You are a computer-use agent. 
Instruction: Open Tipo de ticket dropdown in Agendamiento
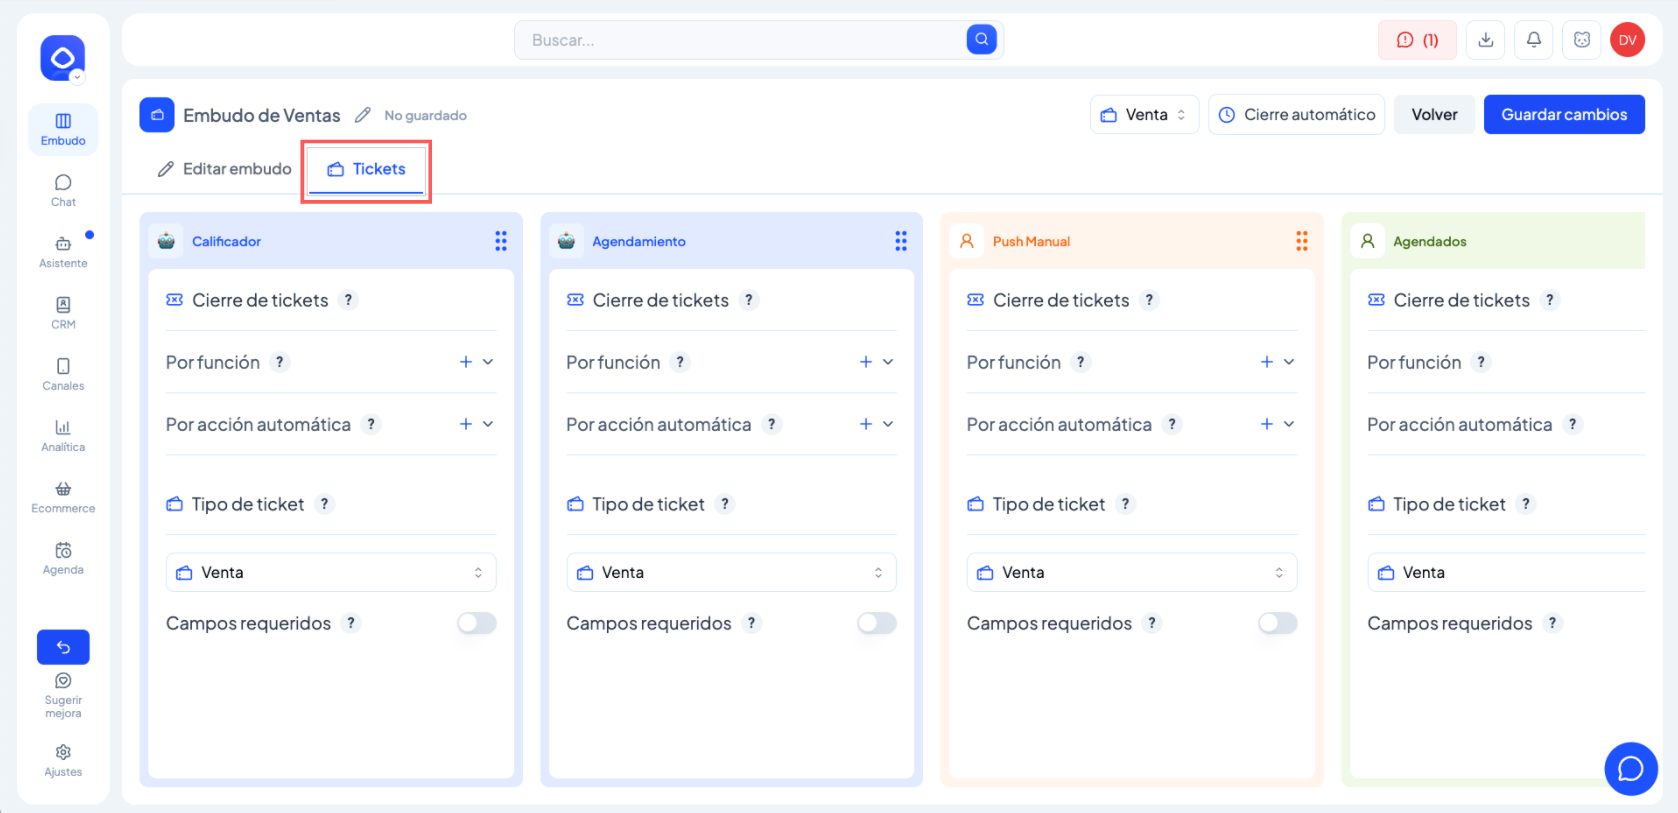coord(731,572)
